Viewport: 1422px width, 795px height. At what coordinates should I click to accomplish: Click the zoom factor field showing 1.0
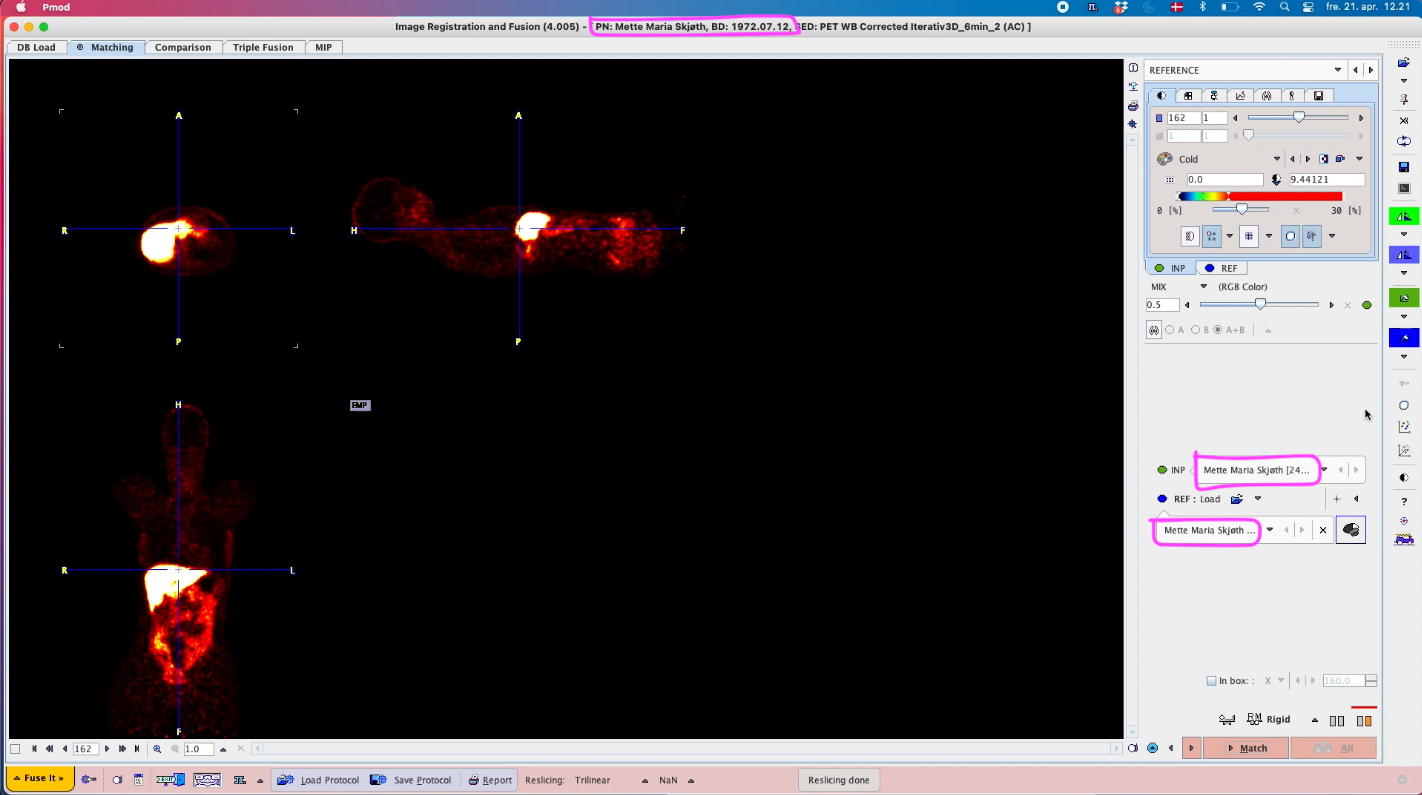[x=198, y=749]
